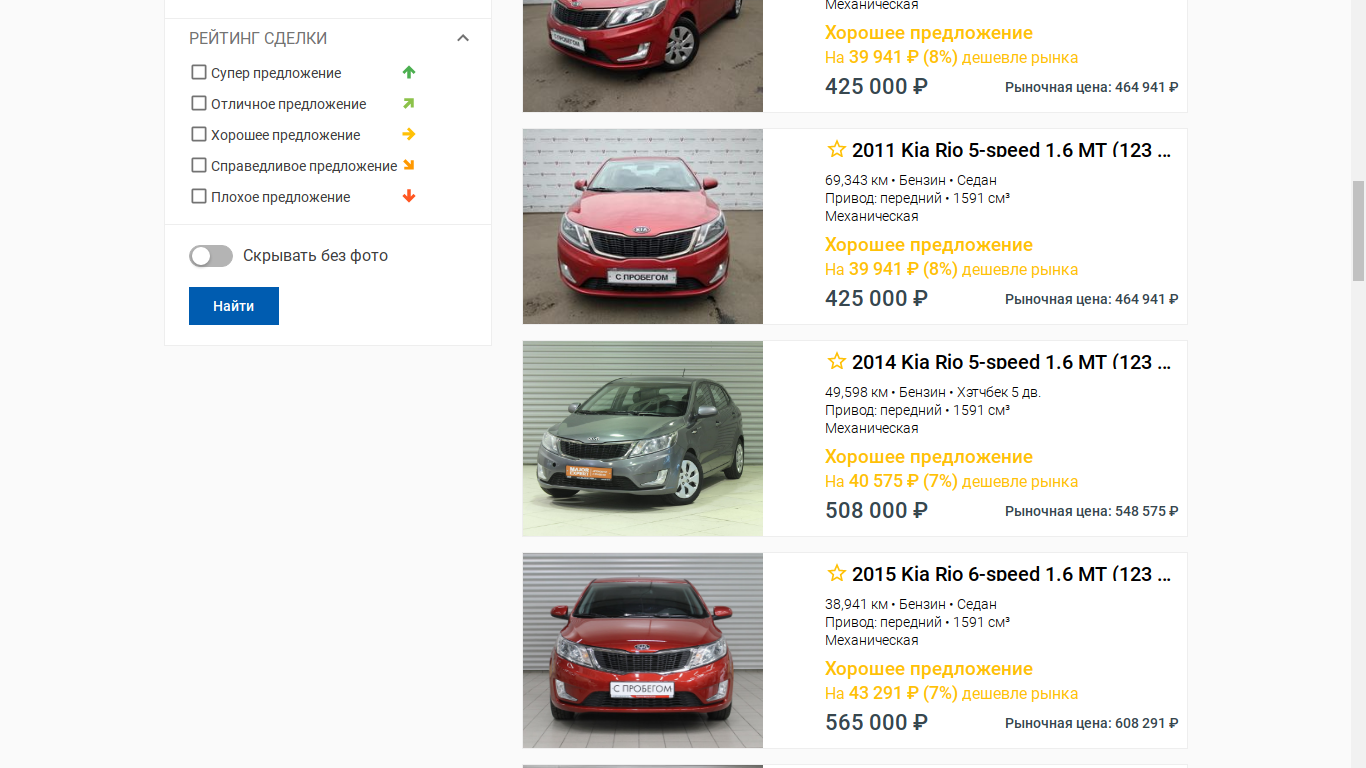This screenshot has height=768, width=1366.
Task: Check the Плохое предложение checkbox
Action: [x=199, y=196]
